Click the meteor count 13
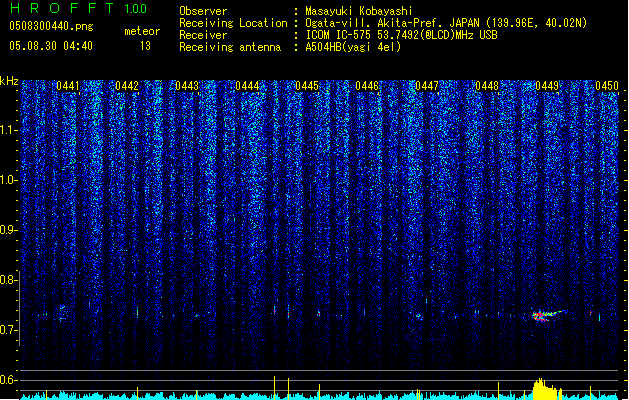Image resolution: width=629 pixels, height=400 pixels. click(145, 46)
